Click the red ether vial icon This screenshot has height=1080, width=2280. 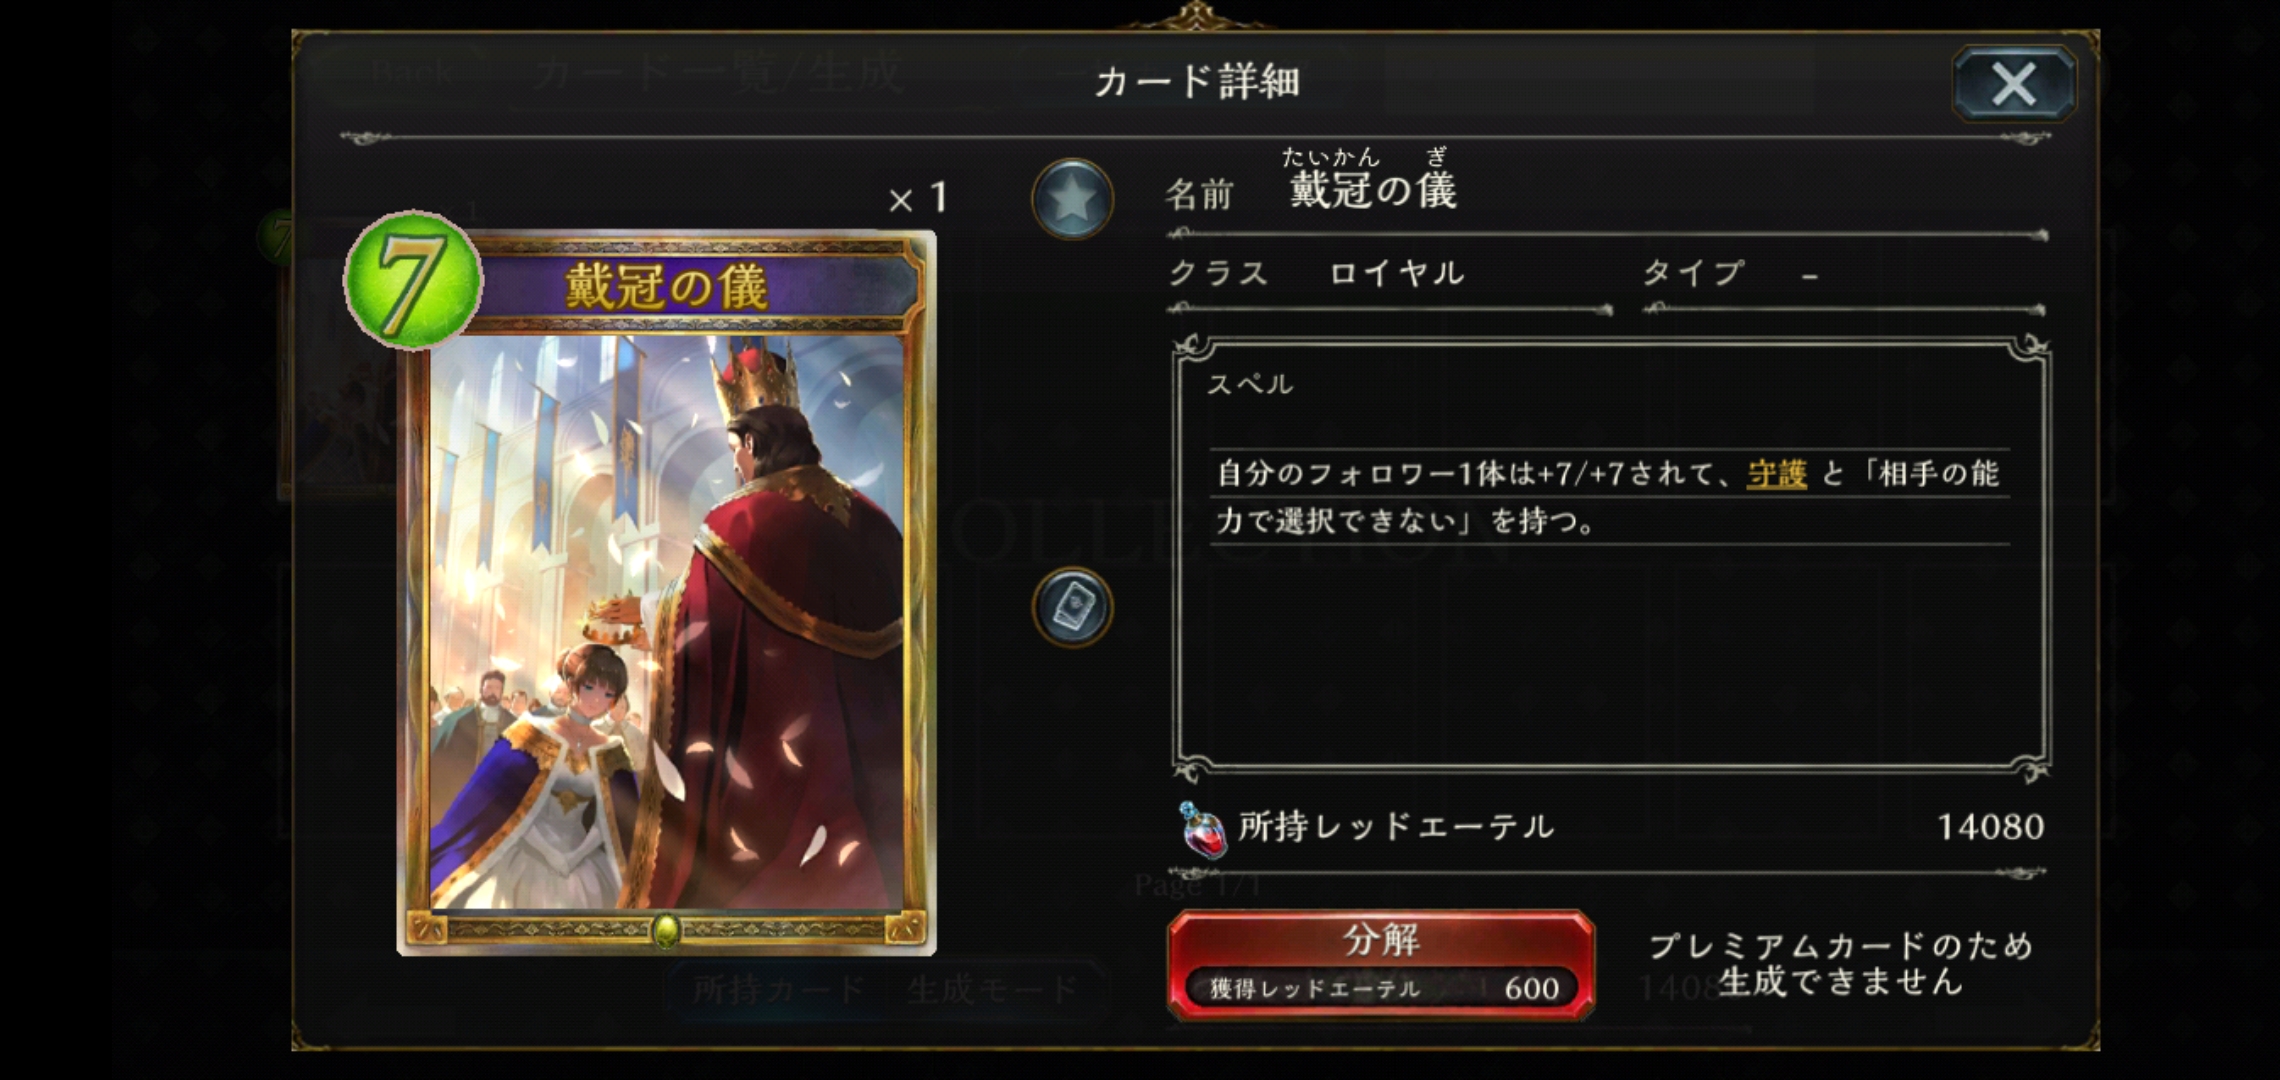[1203, 829]
